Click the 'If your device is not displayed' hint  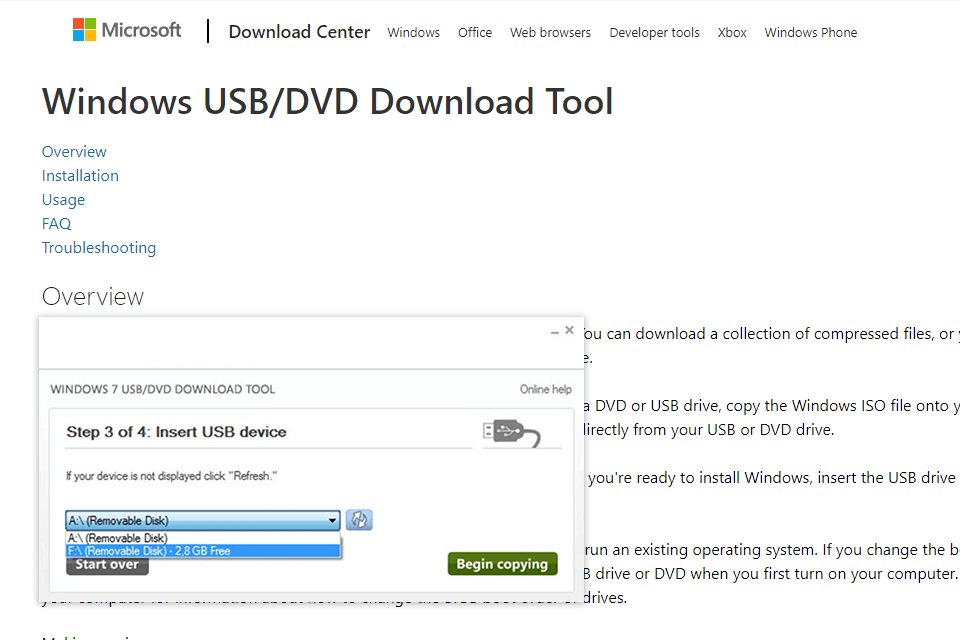[x=171, y=476]
